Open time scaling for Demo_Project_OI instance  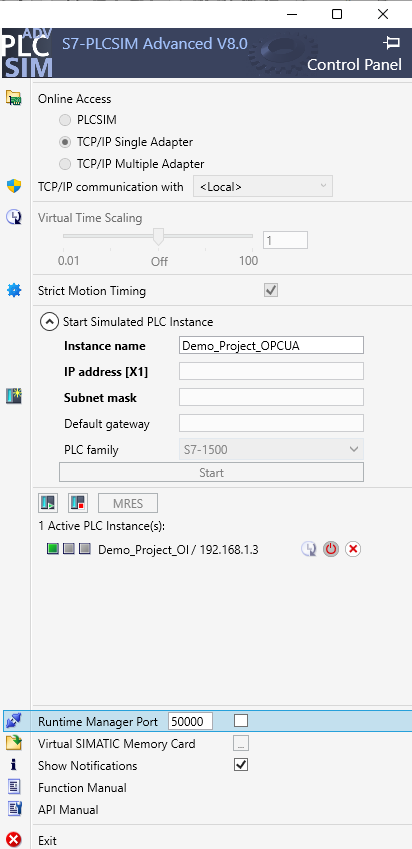(x=309, y=550)
